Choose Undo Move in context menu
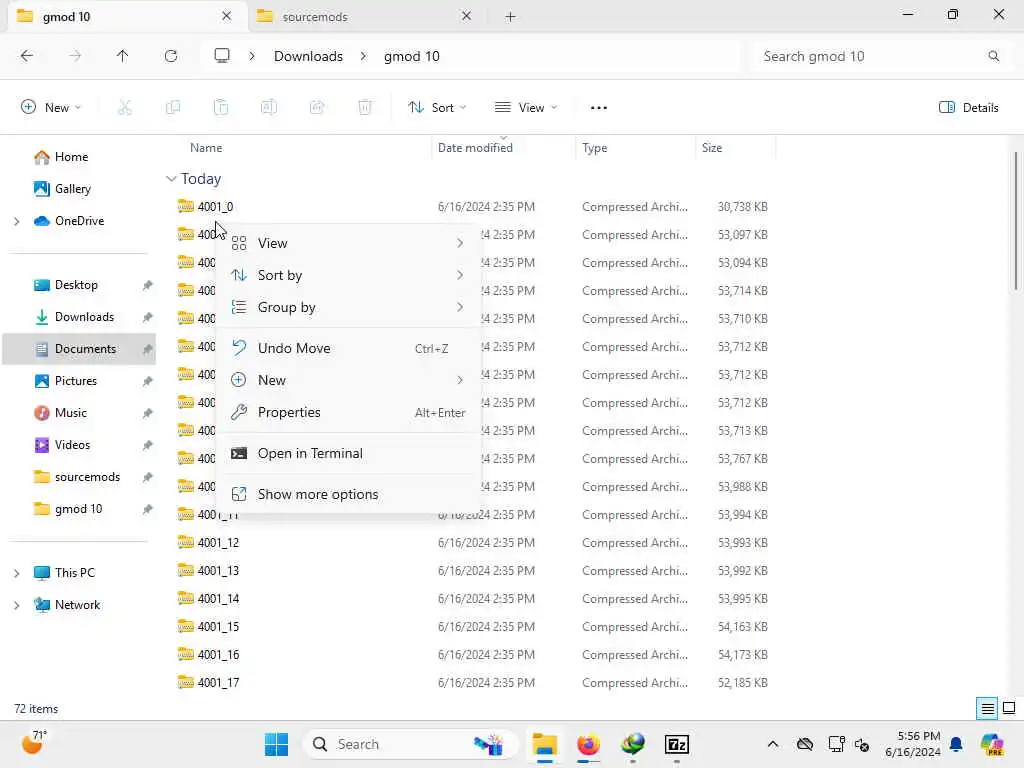 pos(348,348)
